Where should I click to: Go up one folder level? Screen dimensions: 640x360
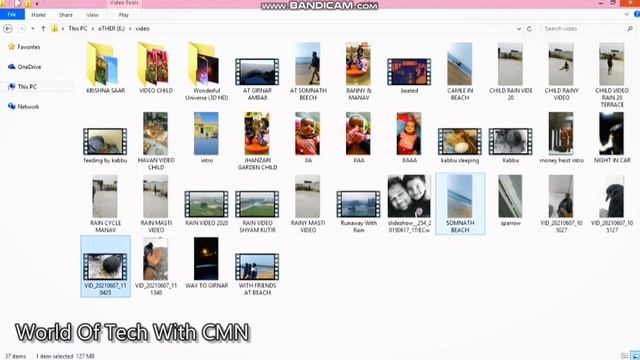click(43, 29)
